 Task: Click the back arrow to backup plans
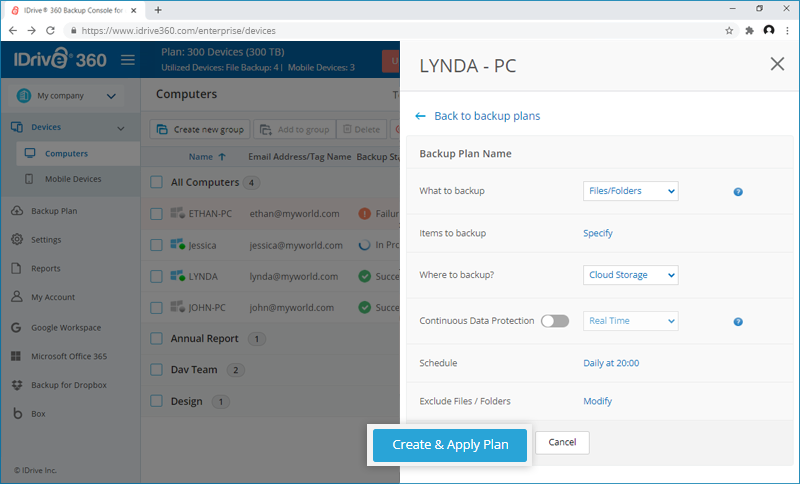tap(420, 116)
